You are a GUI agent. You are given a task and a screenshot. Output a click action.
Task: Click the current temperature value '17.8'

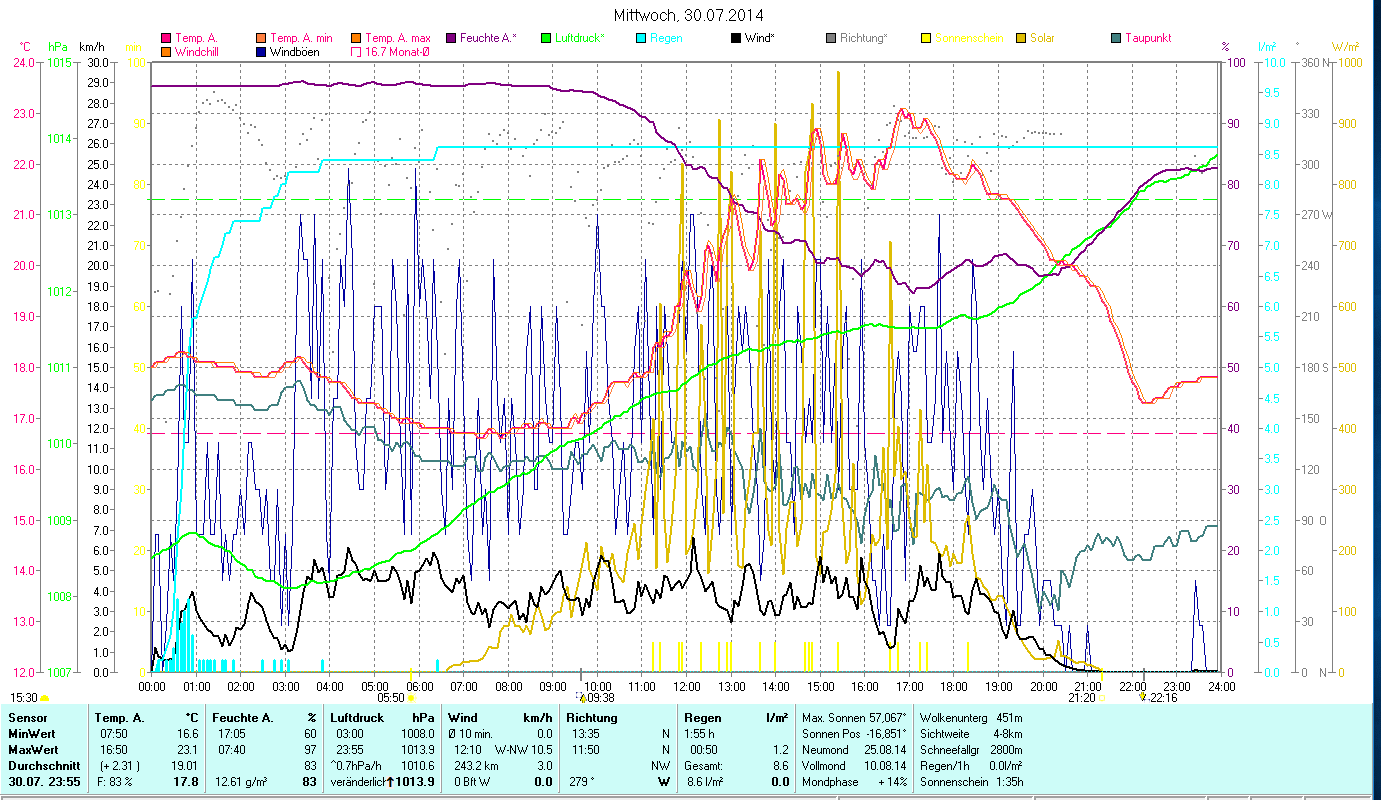click(186, 782)
